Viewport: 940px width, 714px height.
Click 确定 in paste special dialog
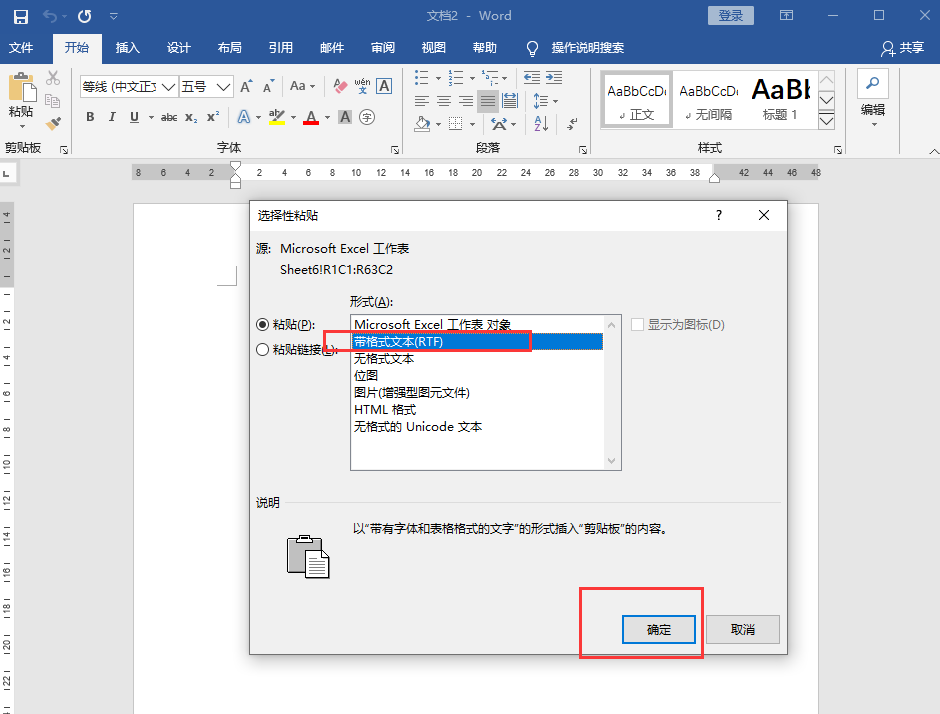pos(659,629)
